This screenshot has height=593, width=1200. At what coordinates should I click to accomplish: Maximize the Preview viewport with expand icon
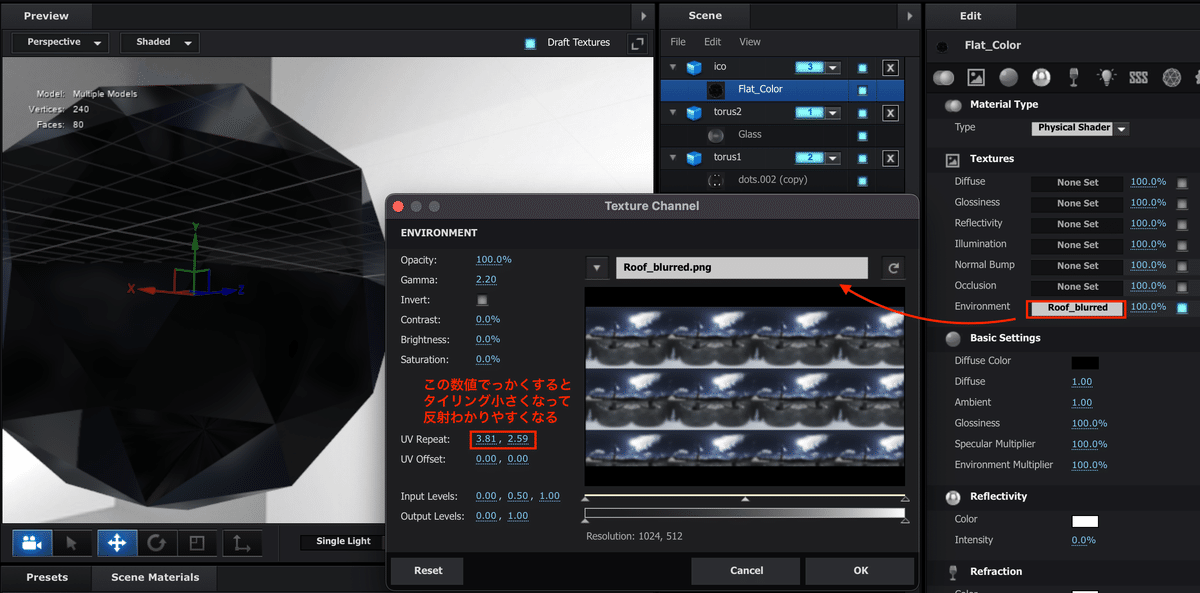click(x=636, y=43)
